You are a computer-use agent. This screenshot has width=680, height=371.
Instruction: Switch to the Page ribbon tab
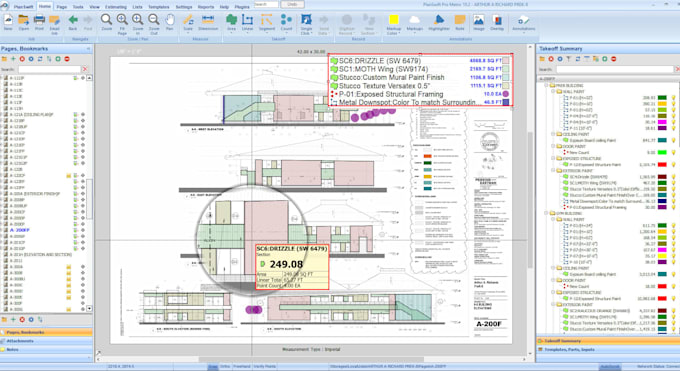click(x=62, y=7)
